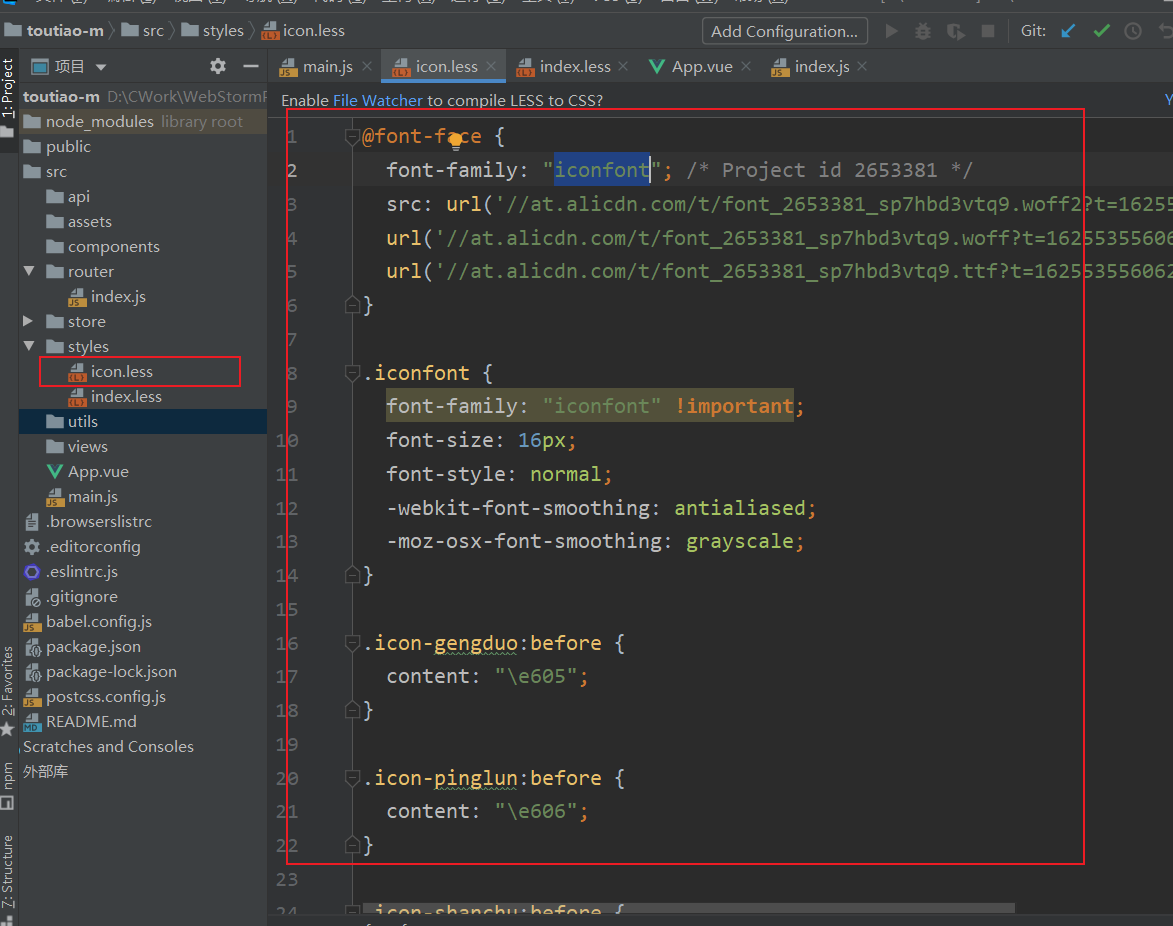Viewport: 1173px width, 926px height.
Task: Run with coverage icon
Action: click(955, 31)
